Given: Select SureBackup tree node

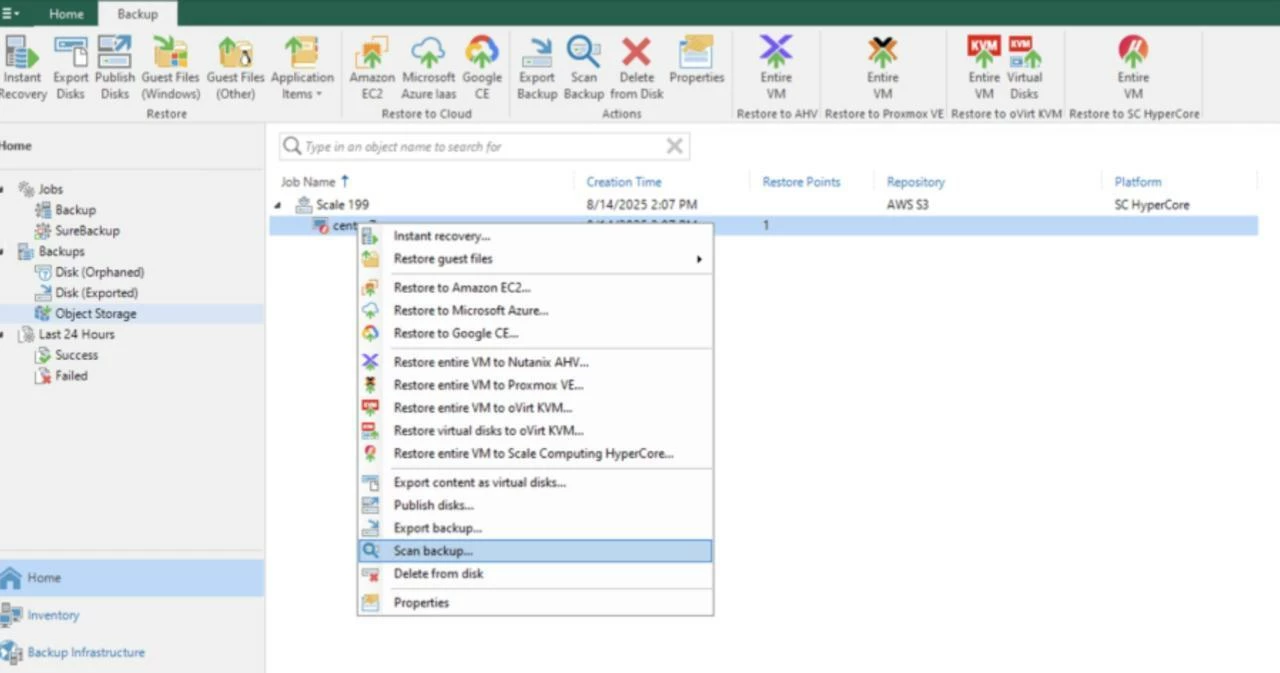Looking at the screenshot, I should [87, 230].
